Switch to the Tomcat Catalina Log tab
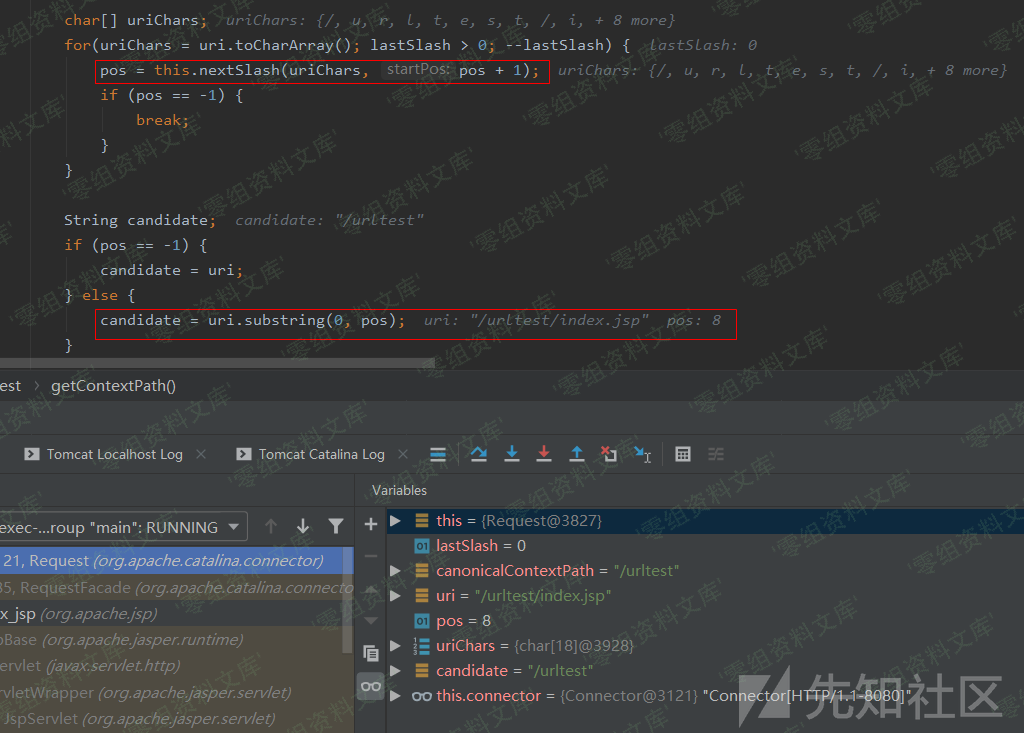1024x733 pixels. coord(321,454)
